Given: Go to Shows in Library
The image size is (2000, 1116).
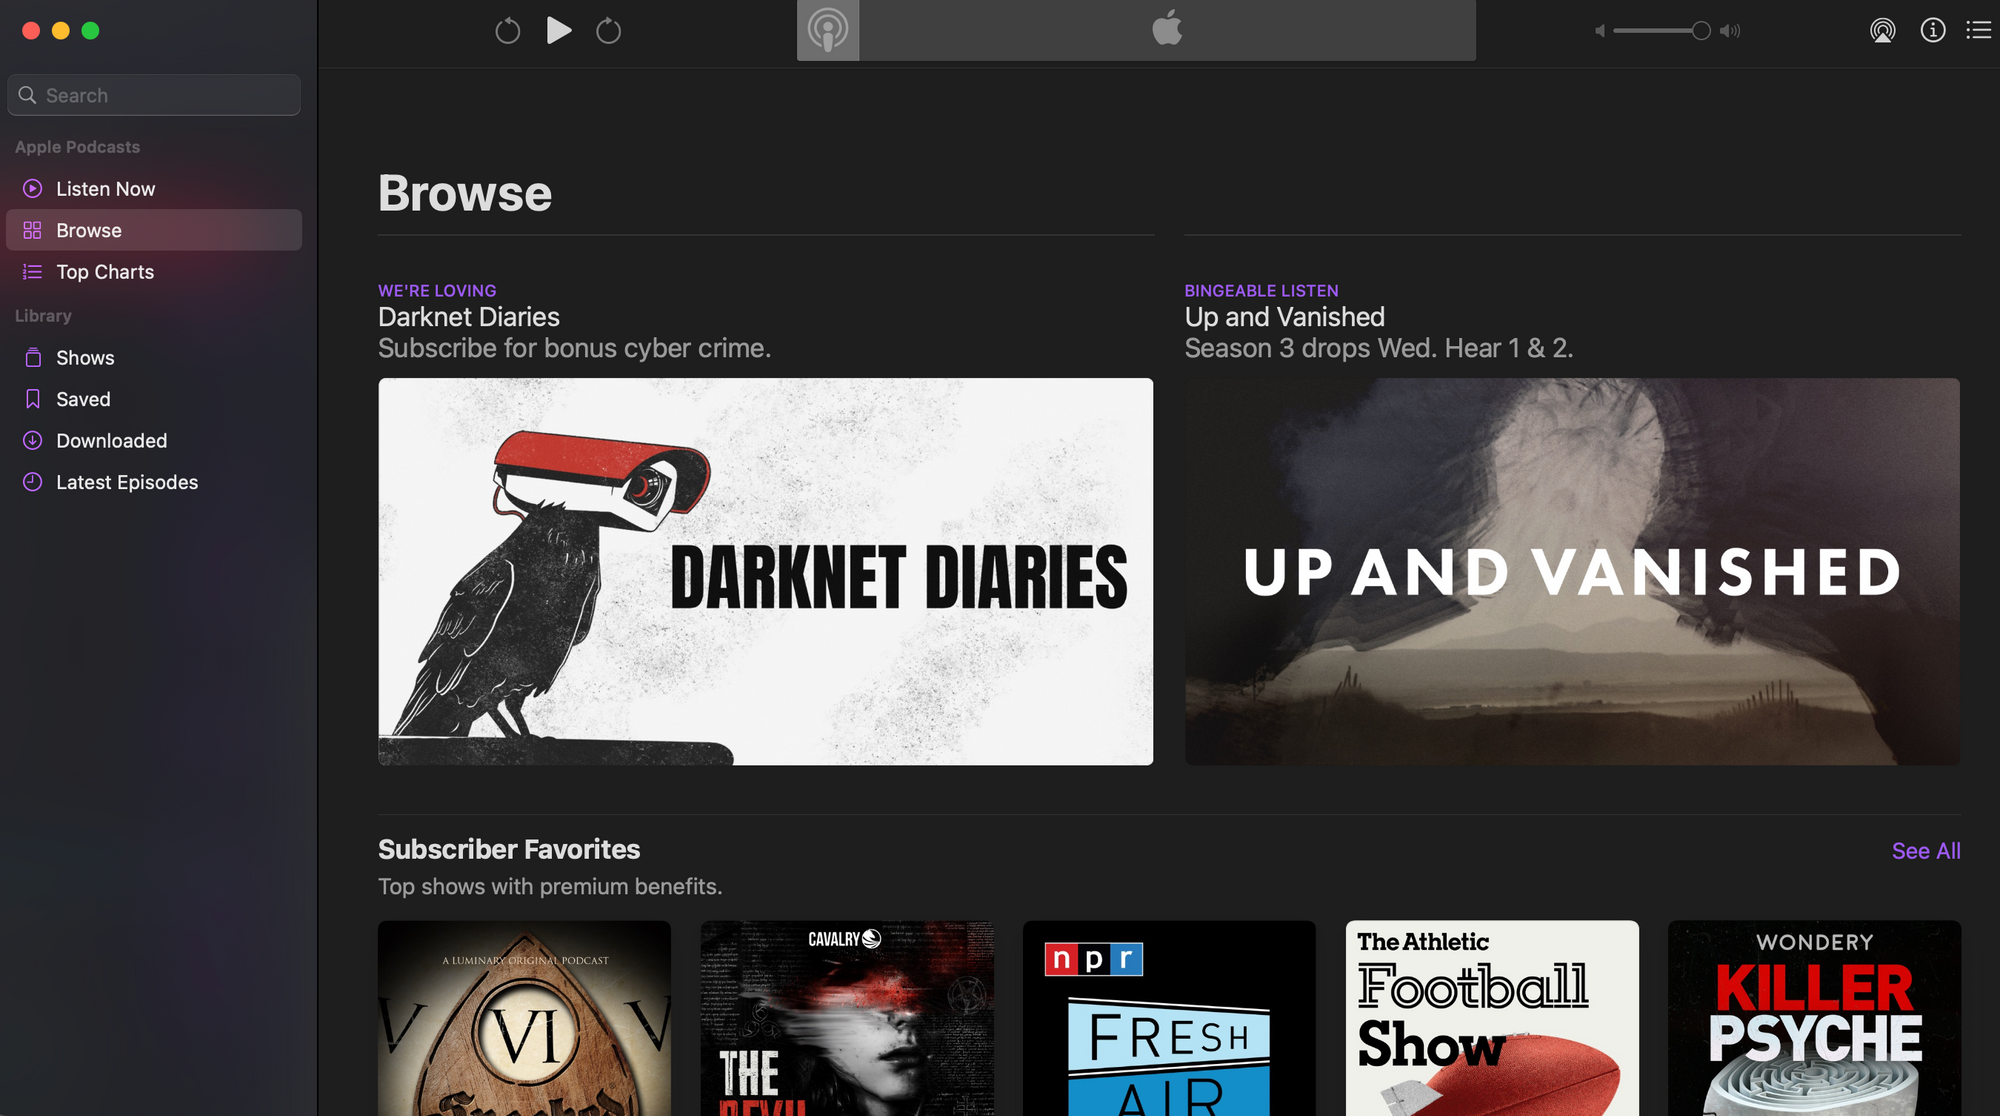Looking at the screenshot, I should coord(85,358).
